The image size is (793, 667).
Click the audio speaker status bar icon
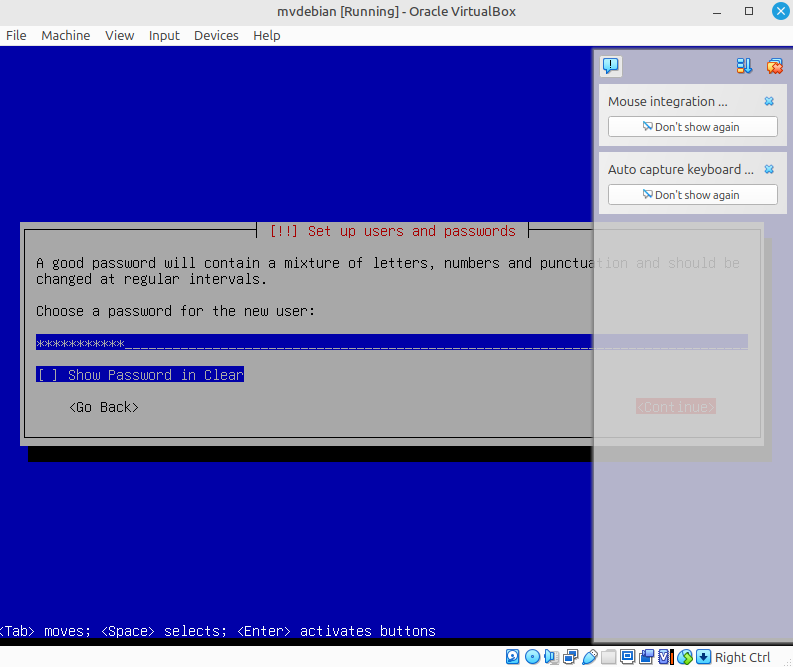551,657
